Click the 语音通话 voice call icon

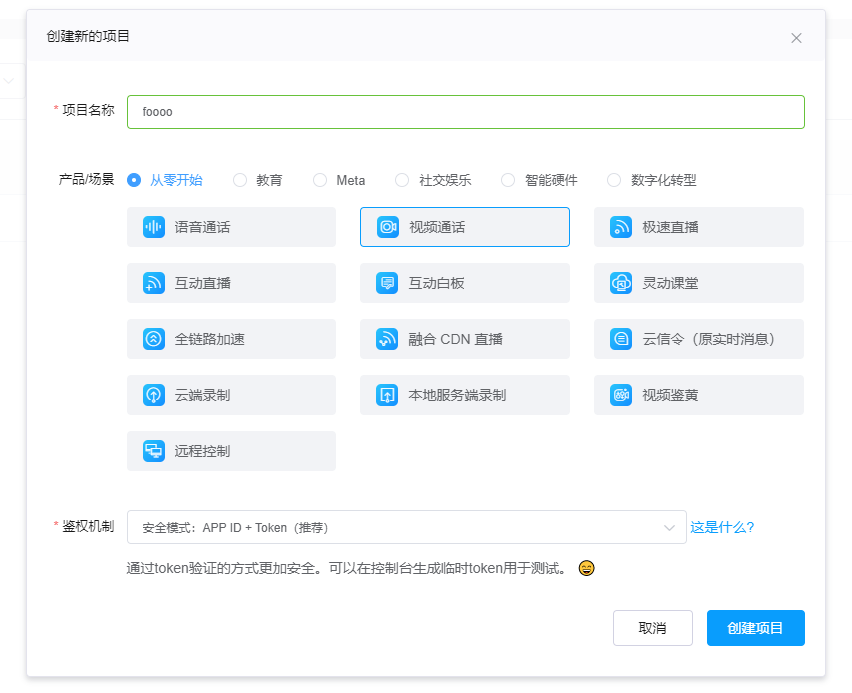click(x=153, y=227)
